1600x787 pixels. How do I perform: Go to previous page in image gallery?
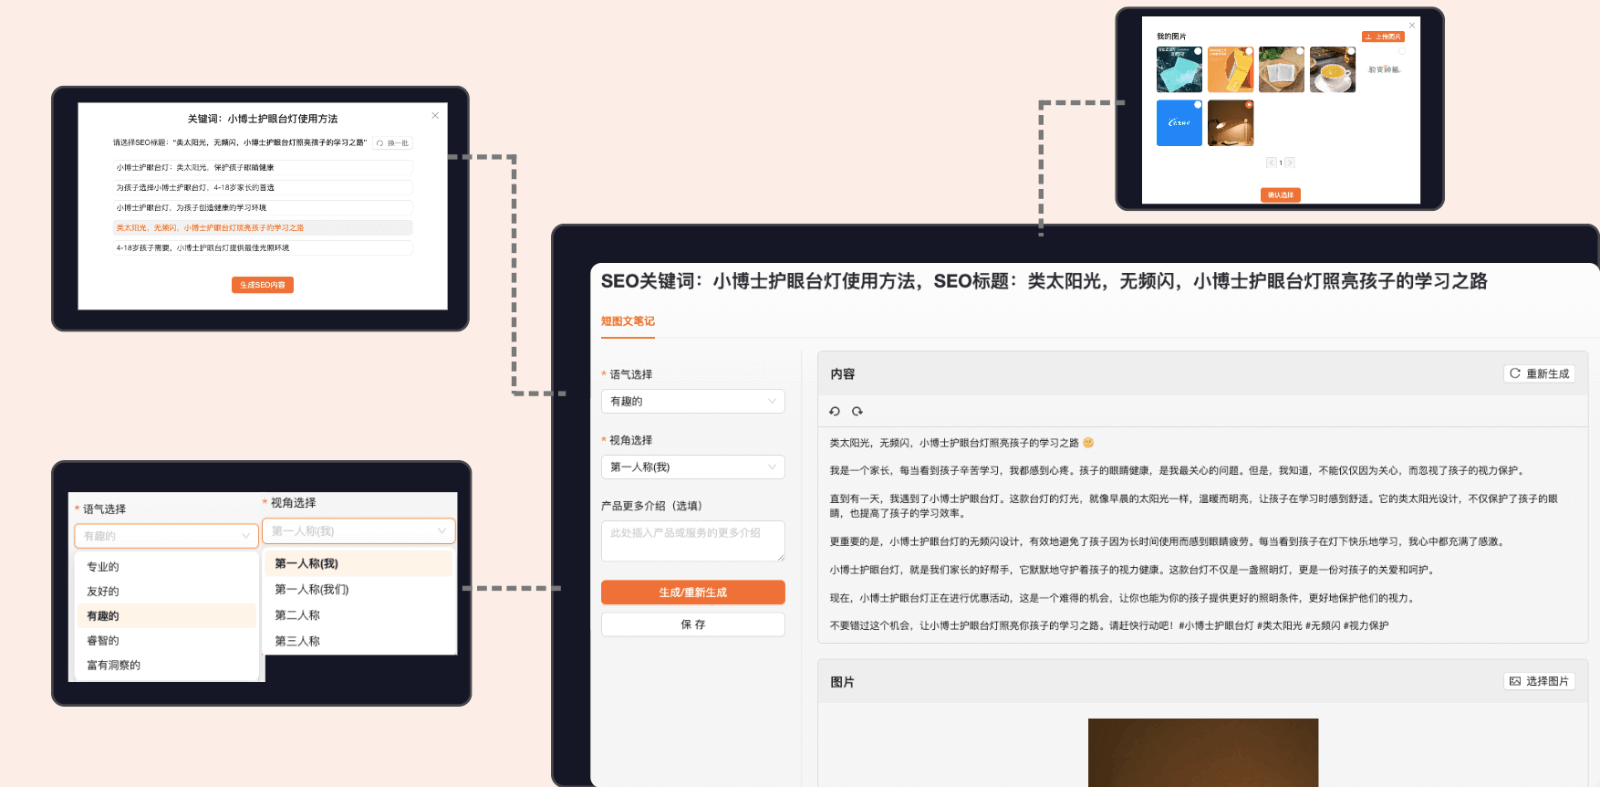(x=1271, y=162)
